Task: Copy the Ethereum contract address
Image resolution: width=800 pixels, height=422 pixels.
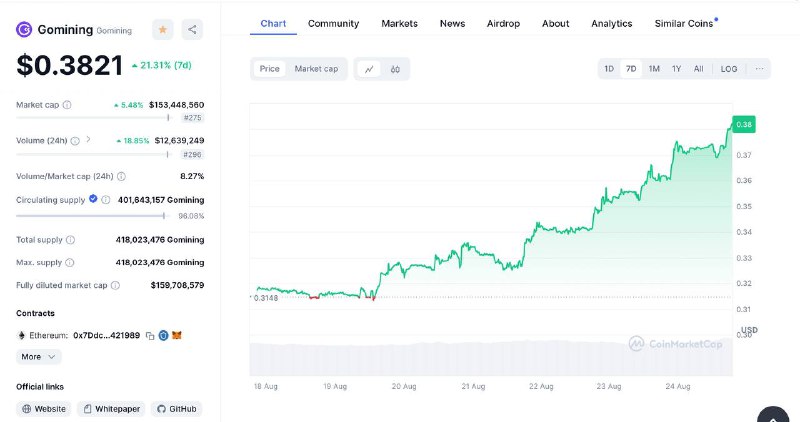Action: coord(150,336)
